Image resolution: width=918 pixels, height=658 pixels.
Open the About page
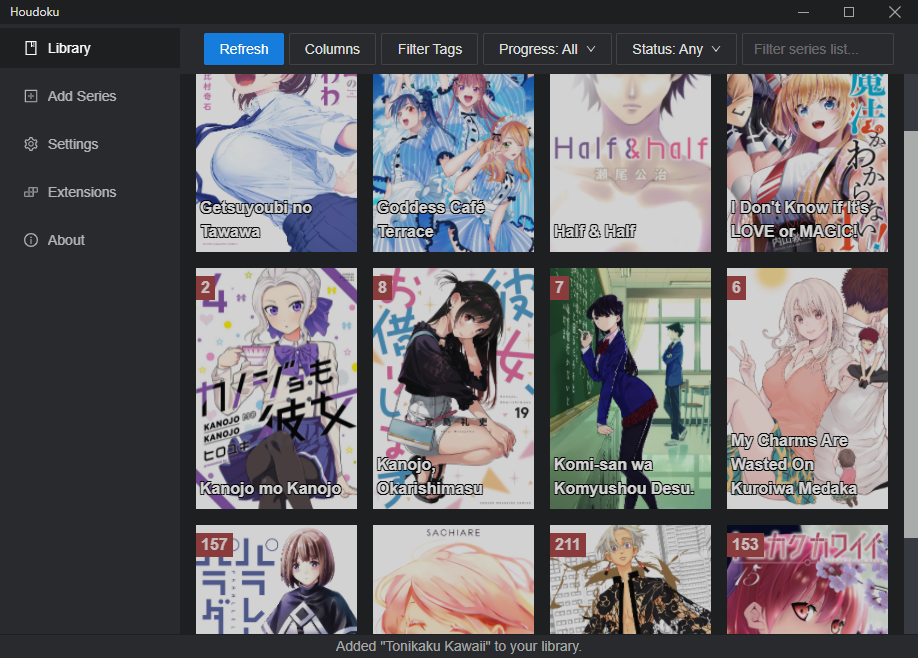pos(66,240)
